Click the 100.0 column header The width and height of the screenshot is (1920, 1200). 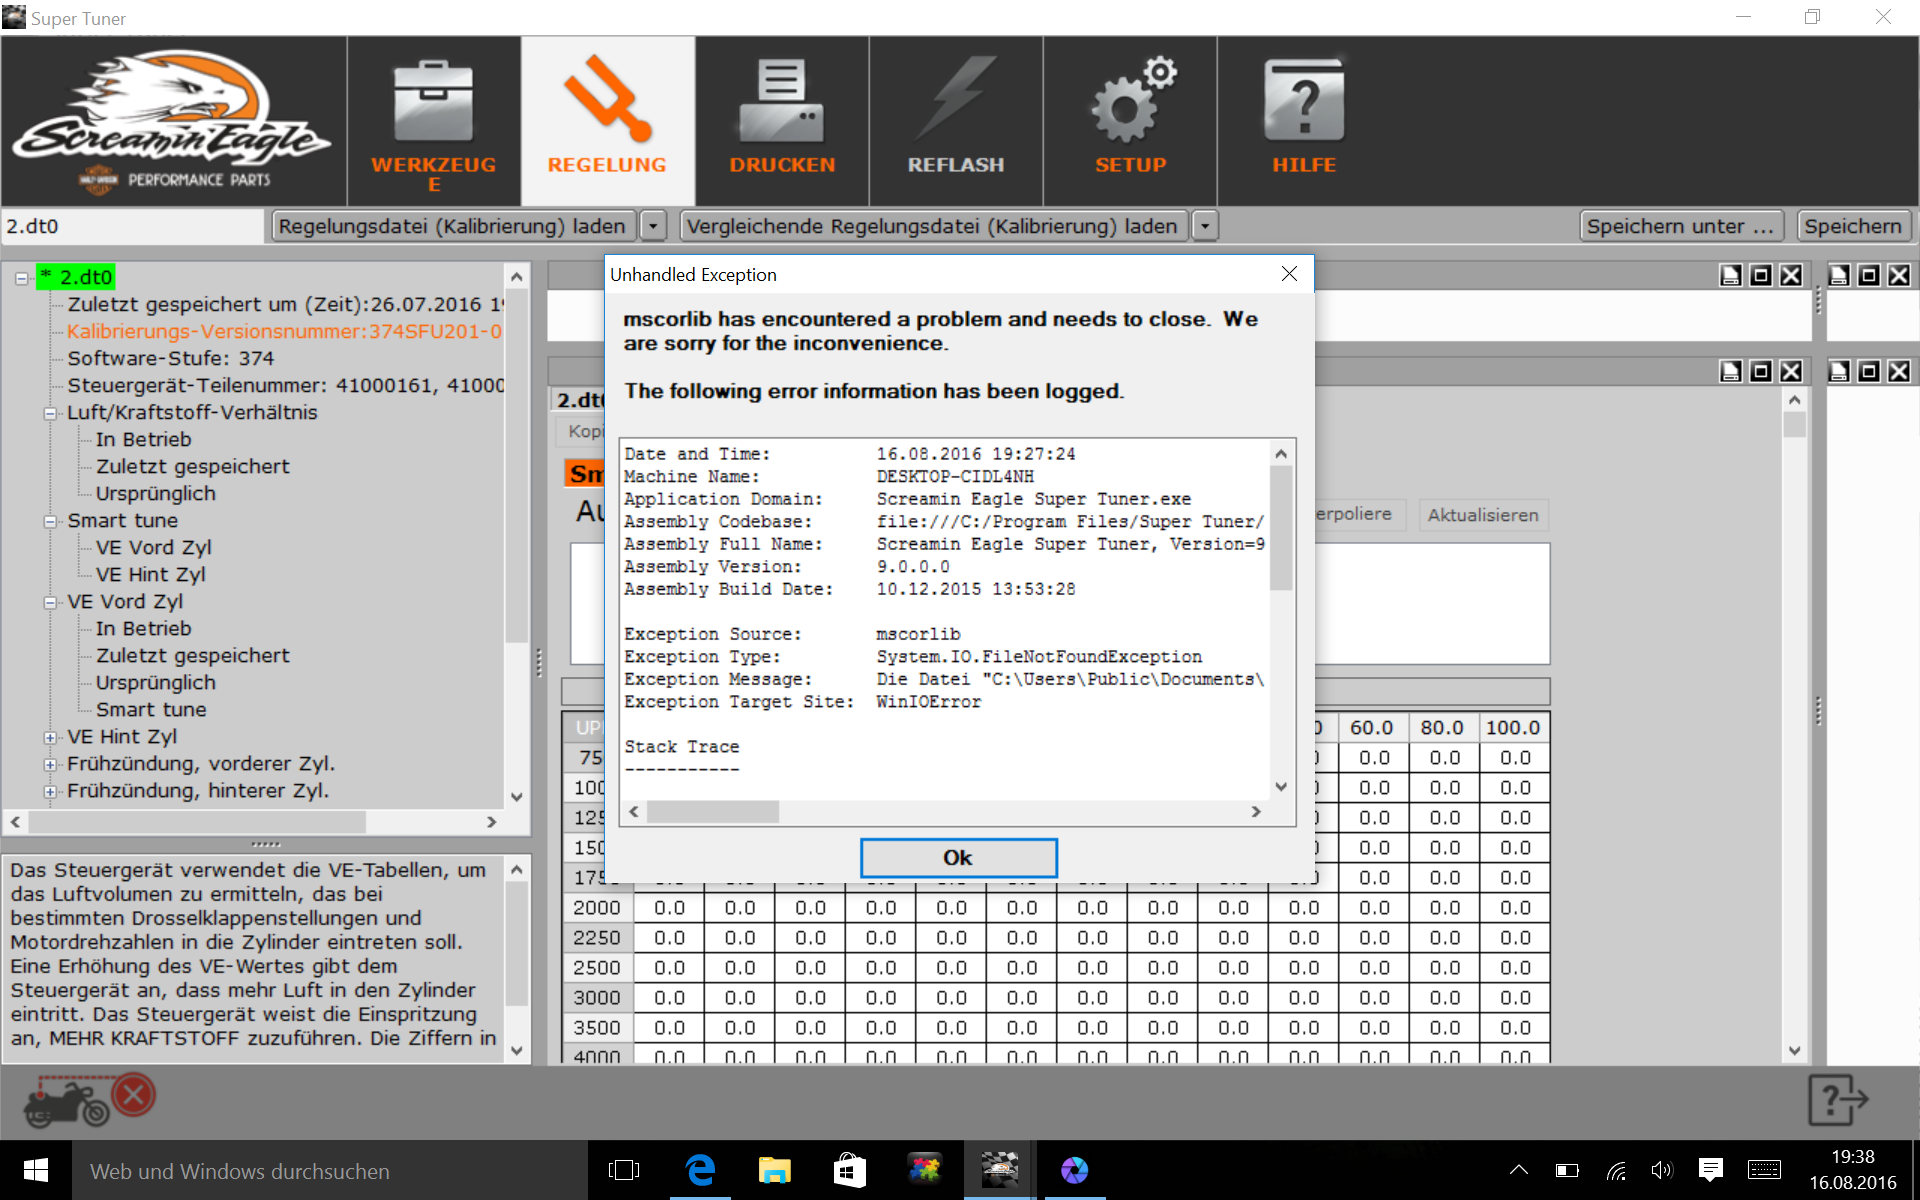tap(1513, 728)
